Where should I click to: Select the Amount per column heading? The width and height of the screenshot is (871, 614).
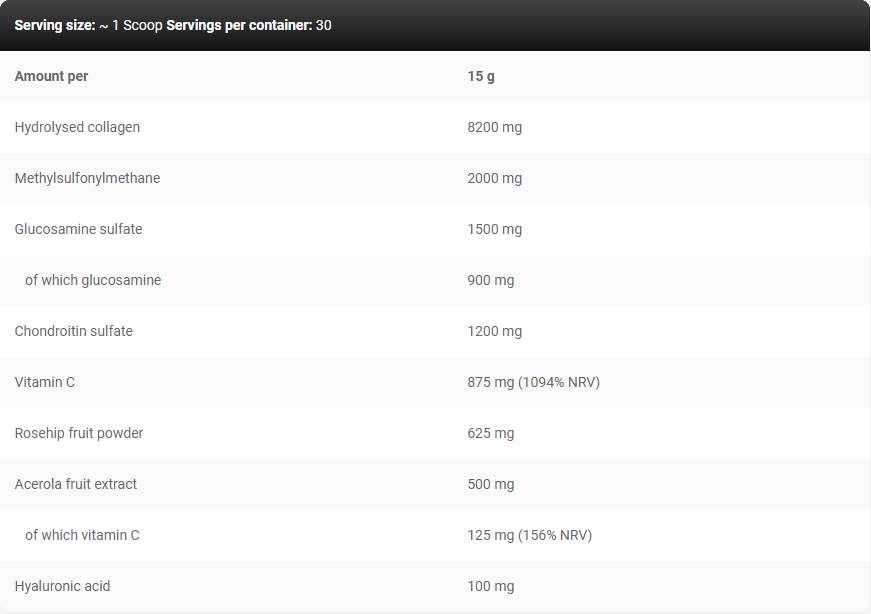tap(51, 76)
